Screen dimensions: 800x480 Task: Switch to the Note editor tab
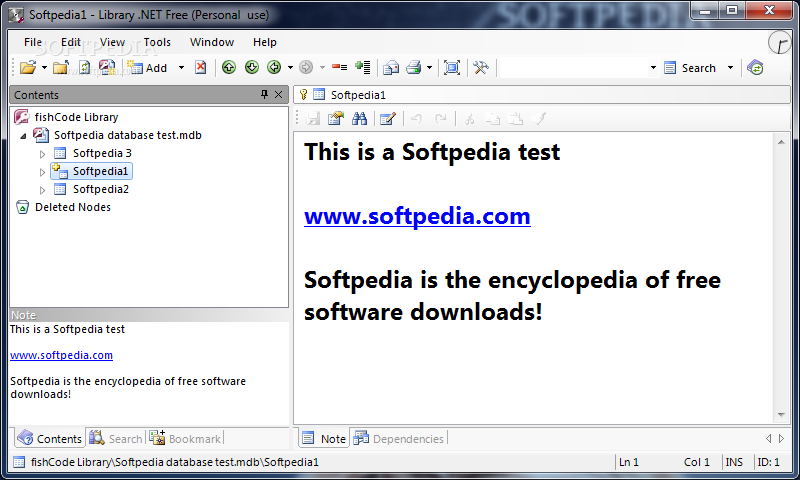click(324, 438)
